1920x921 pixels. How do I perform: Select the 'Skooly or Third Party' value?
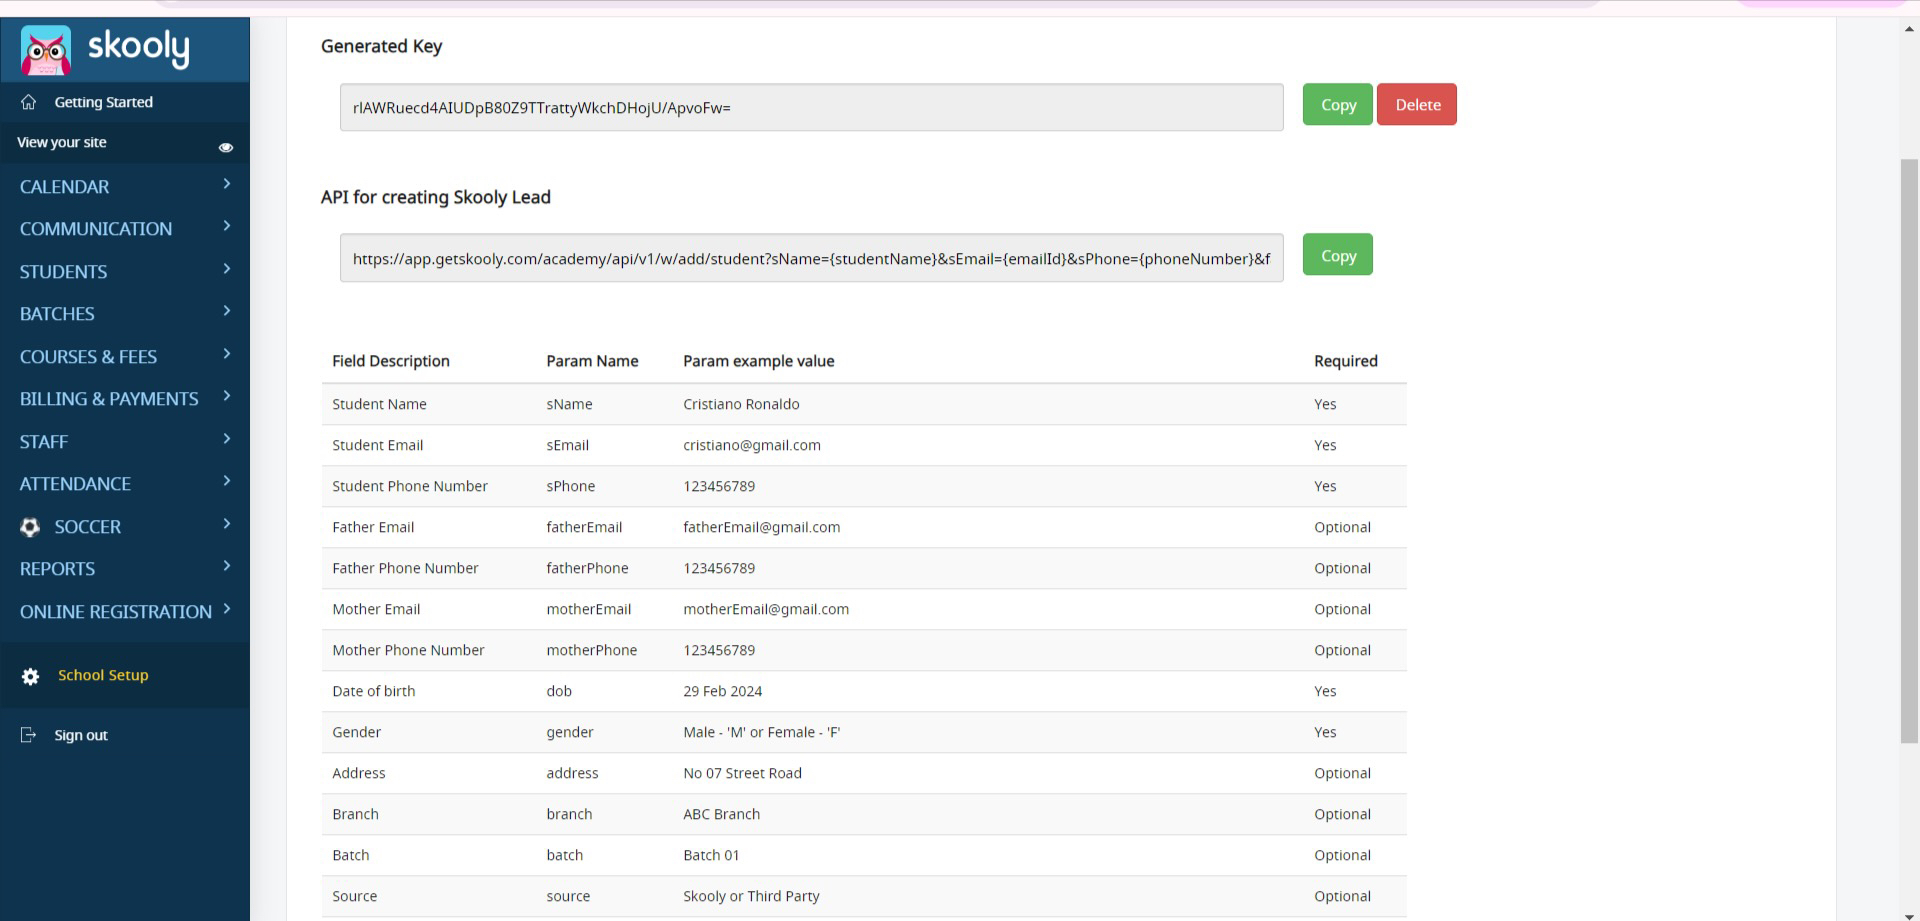coord(751,896)
